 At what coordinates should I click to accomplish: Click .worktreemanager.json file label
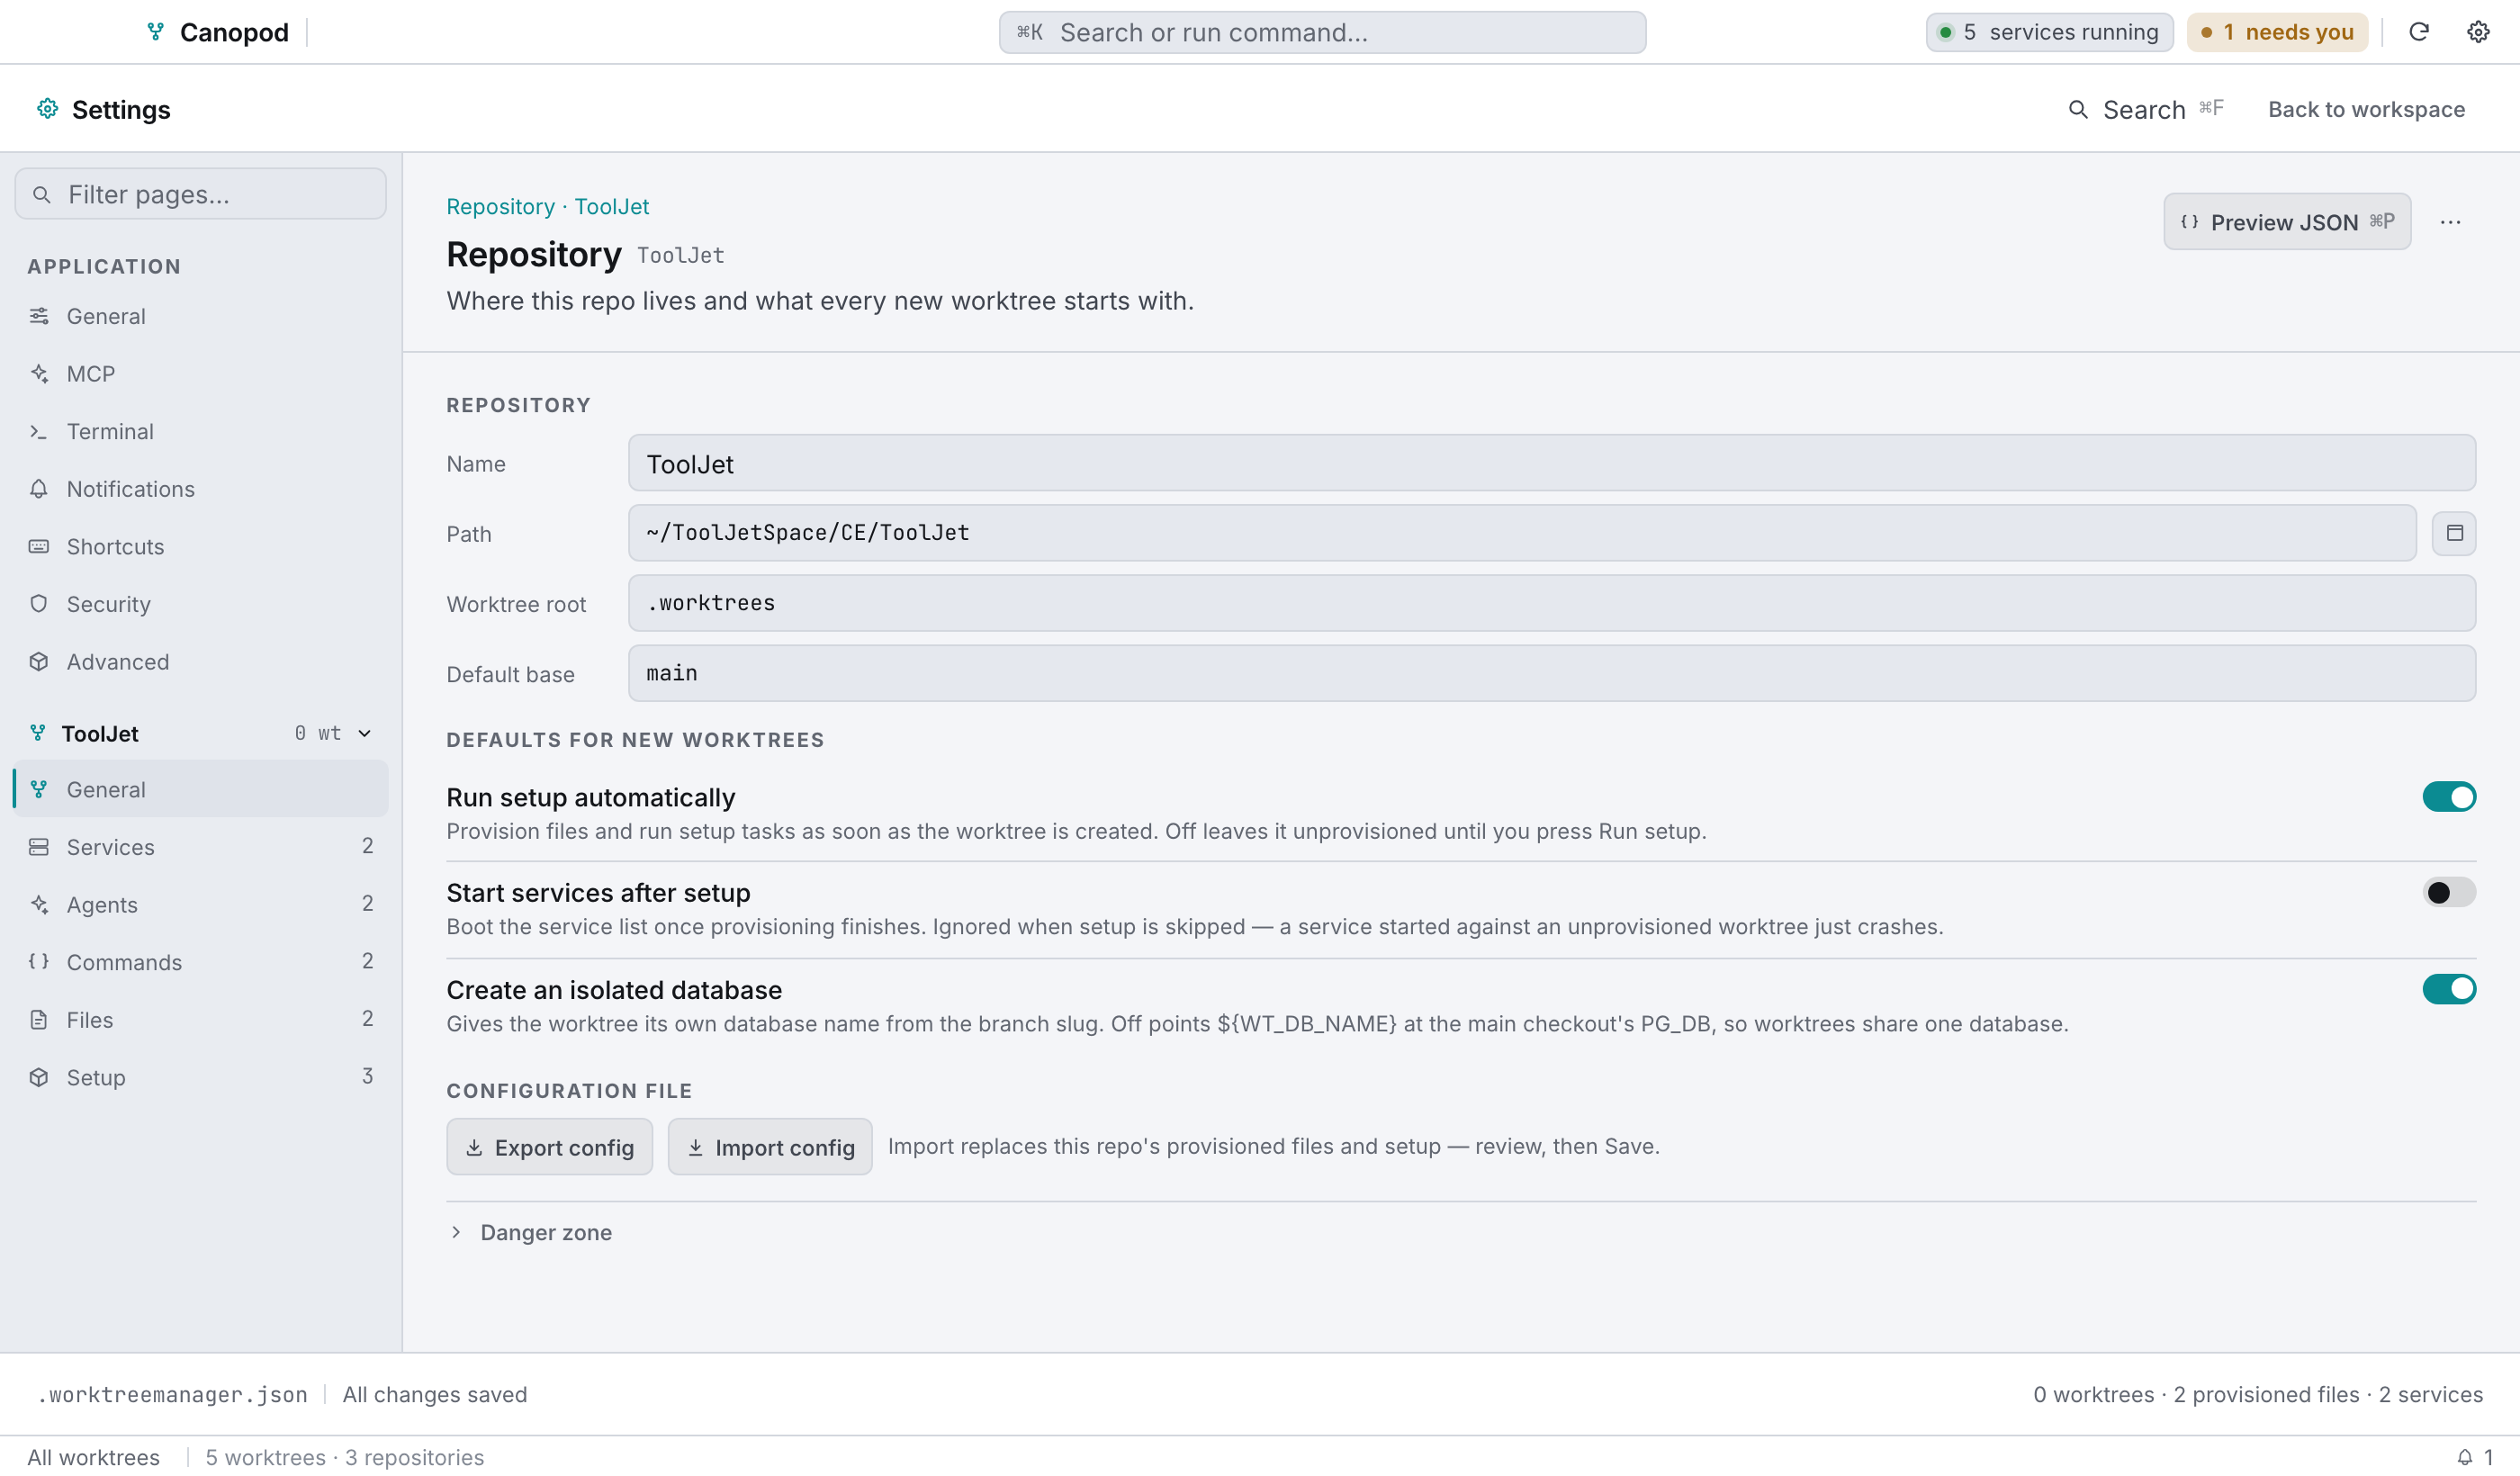(172, 1394)
